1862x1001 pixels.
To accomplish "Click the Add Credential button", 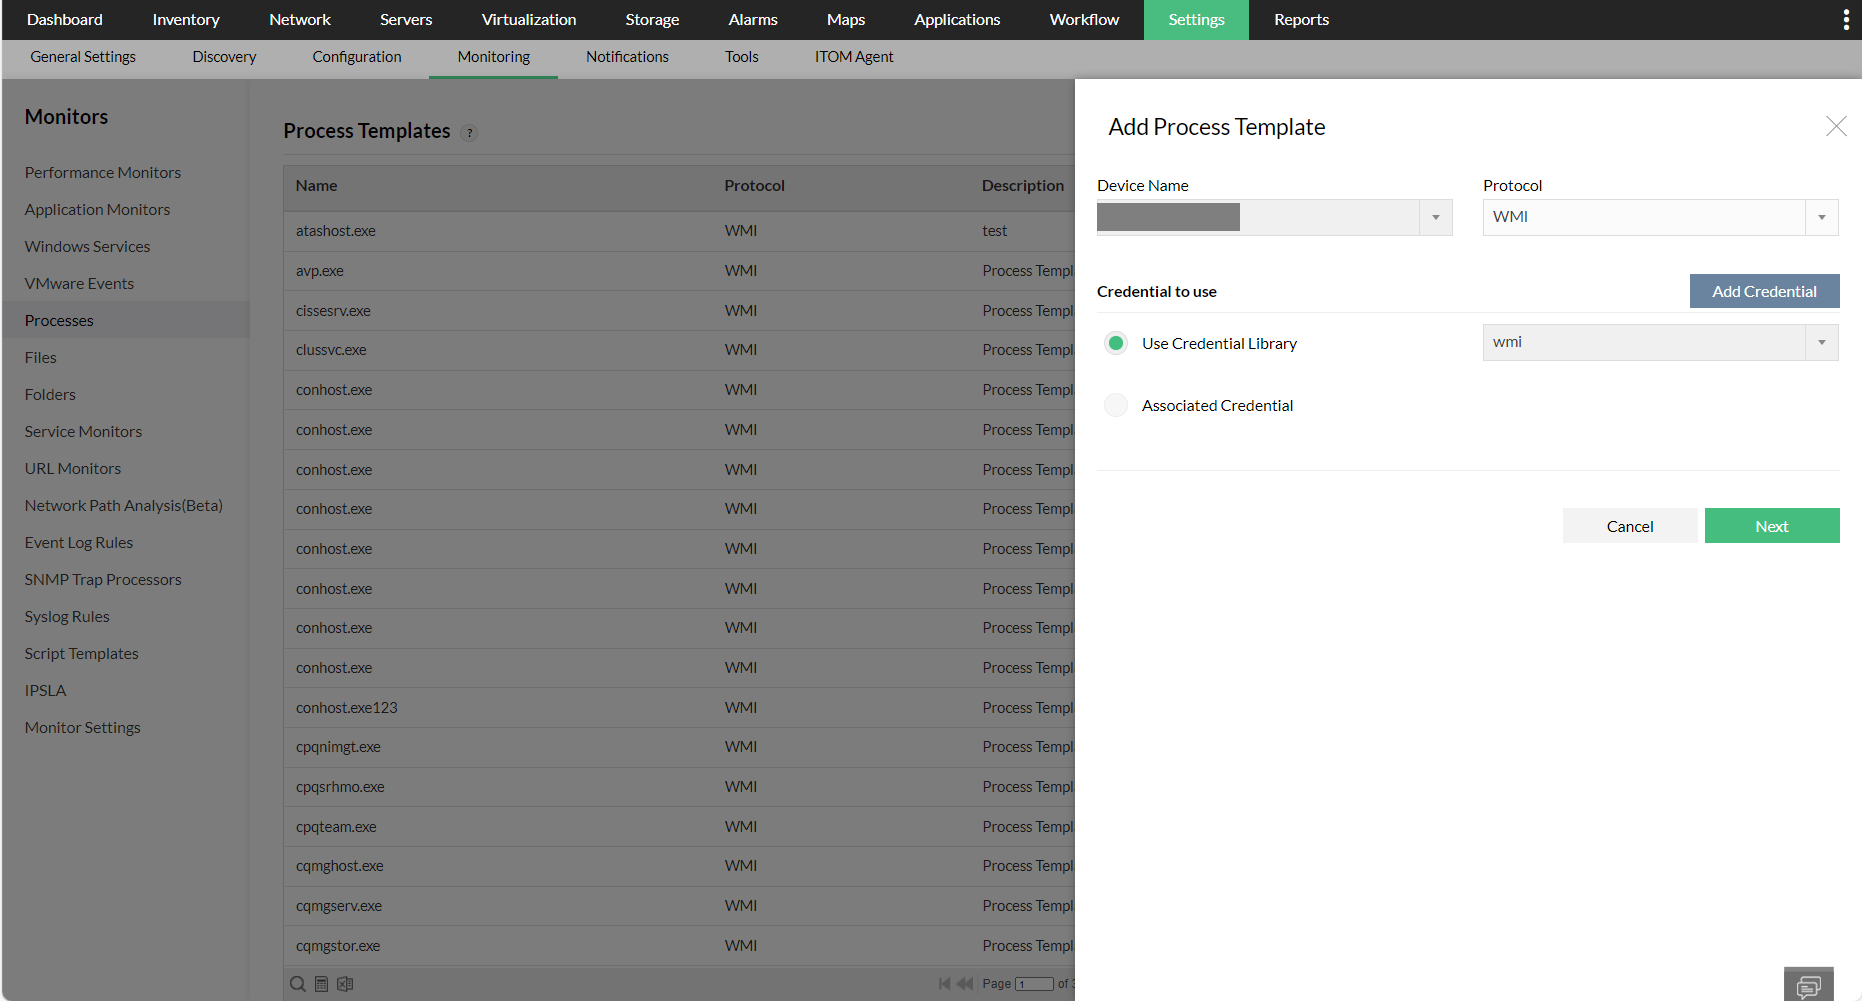I will pyautogui.click(x=1764, y=291).
